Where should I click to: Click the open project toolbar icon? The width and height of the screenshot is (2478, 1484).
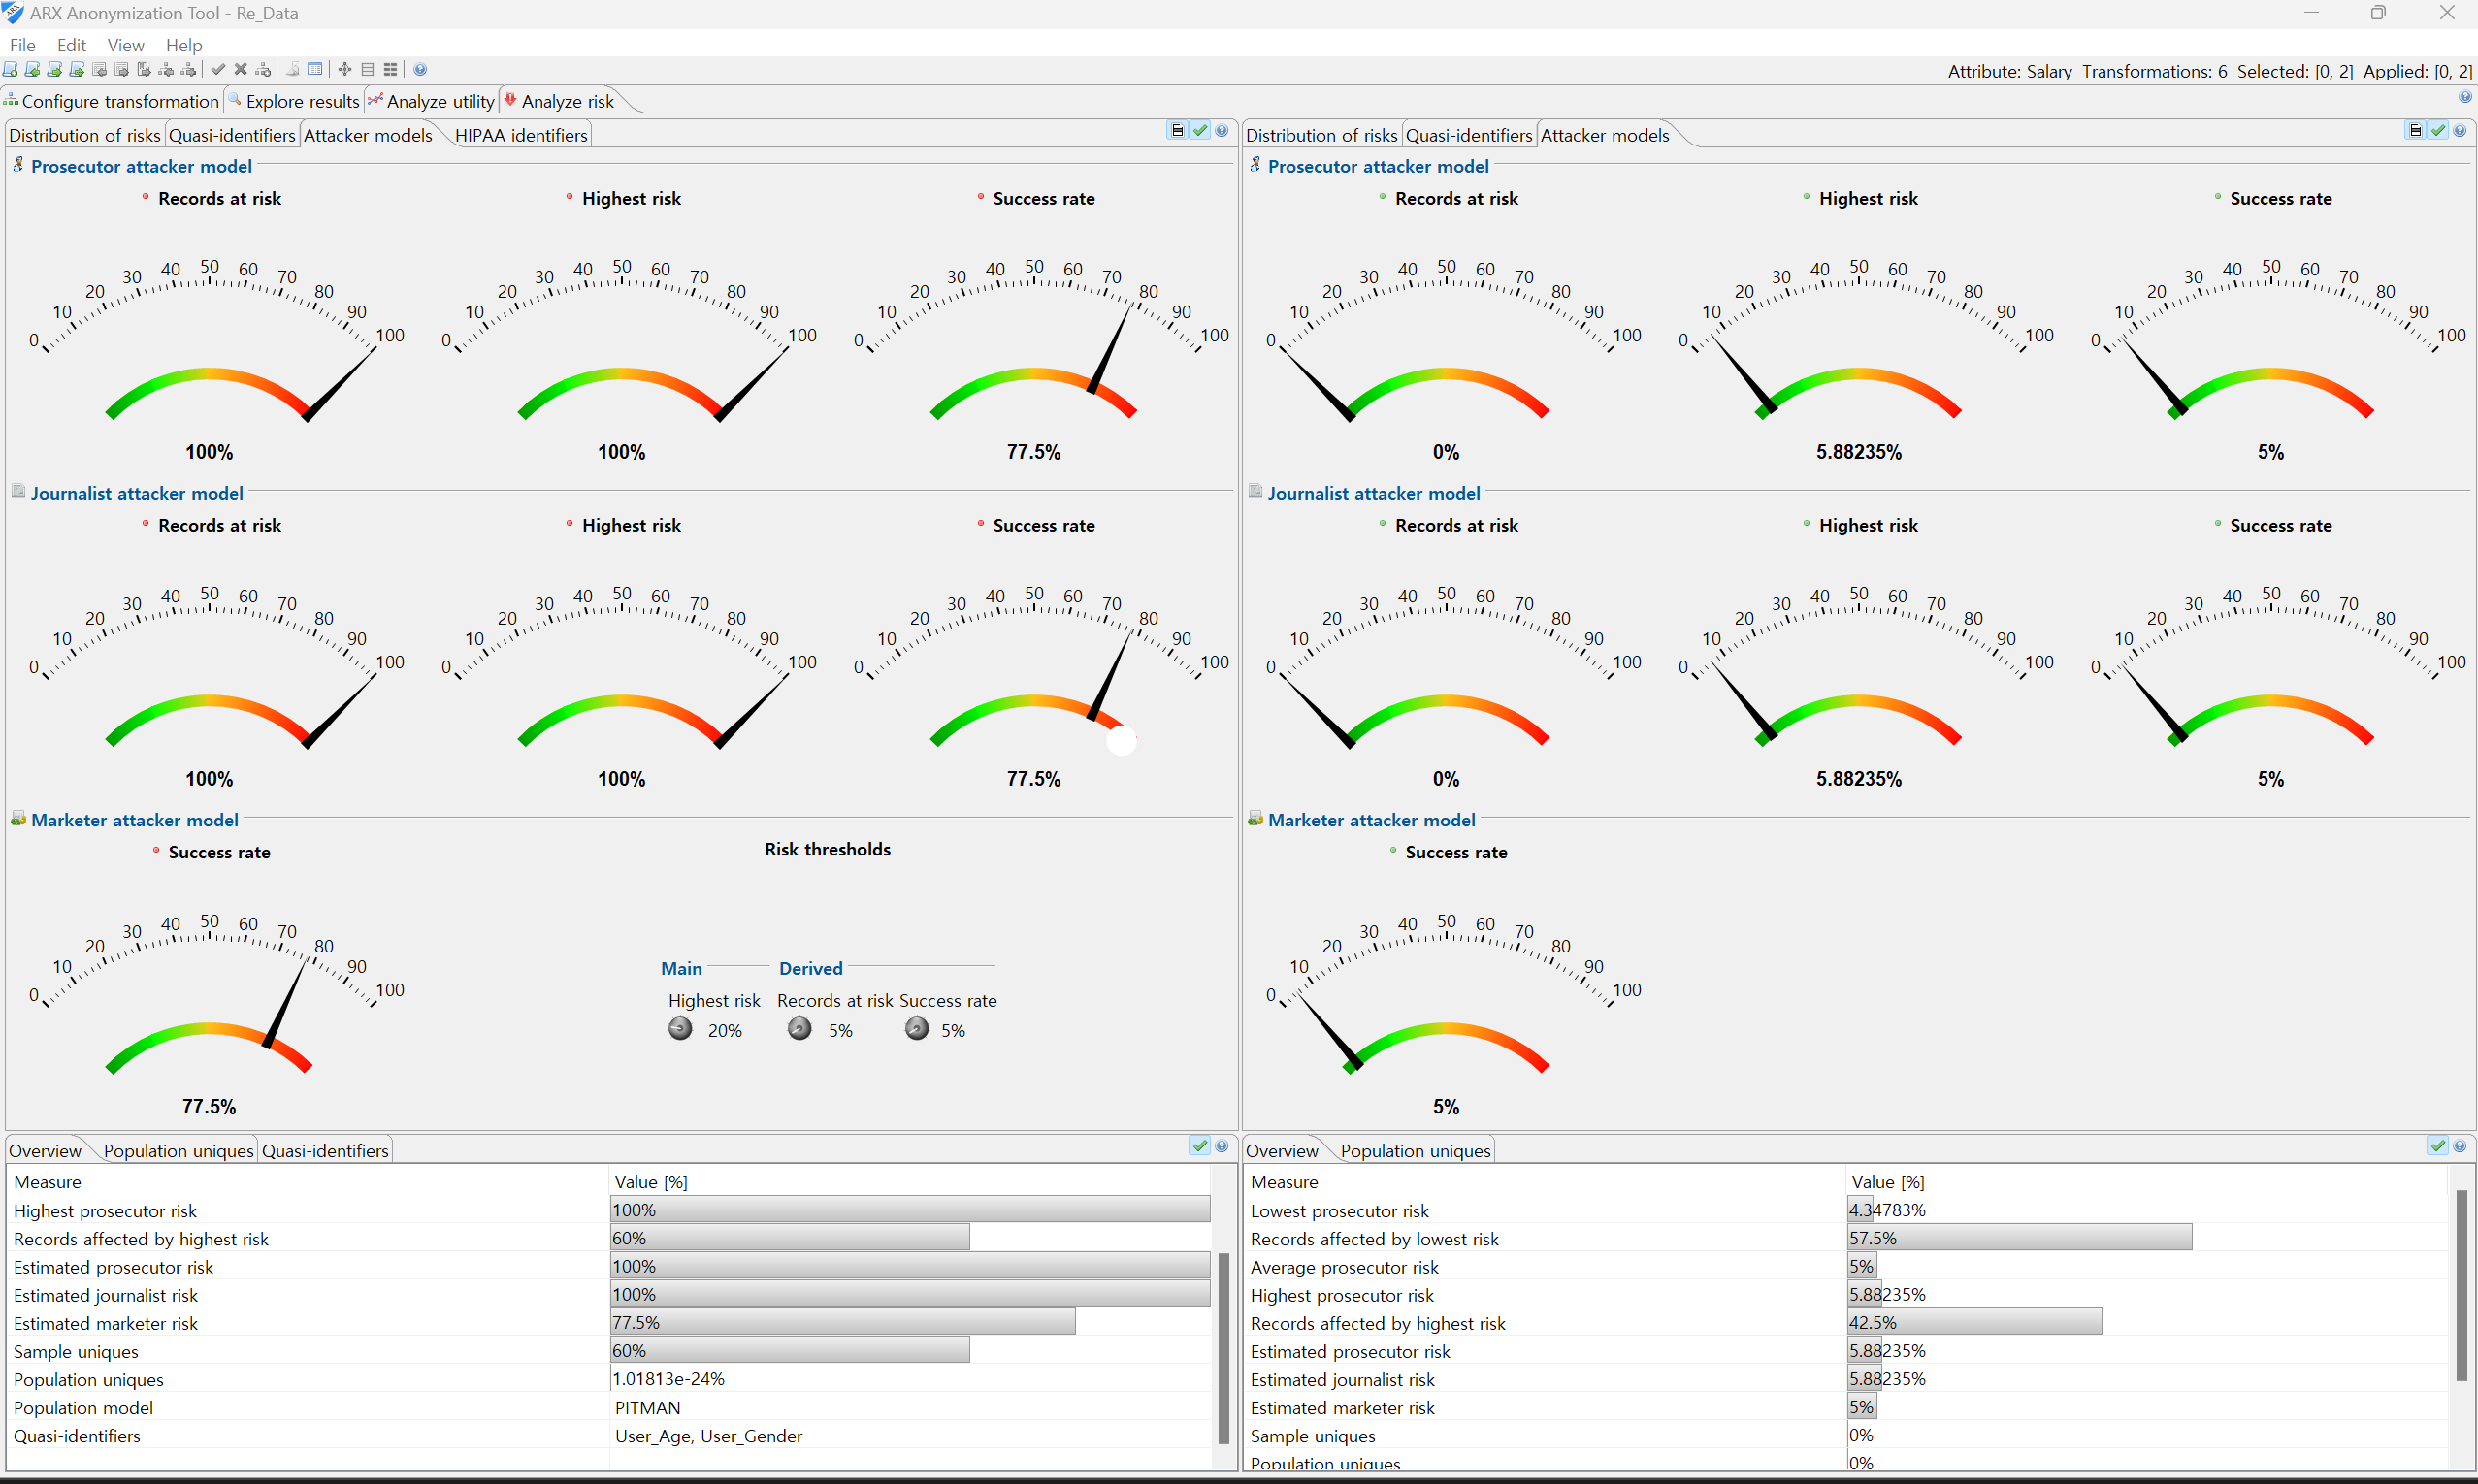[x=32, y=70]
